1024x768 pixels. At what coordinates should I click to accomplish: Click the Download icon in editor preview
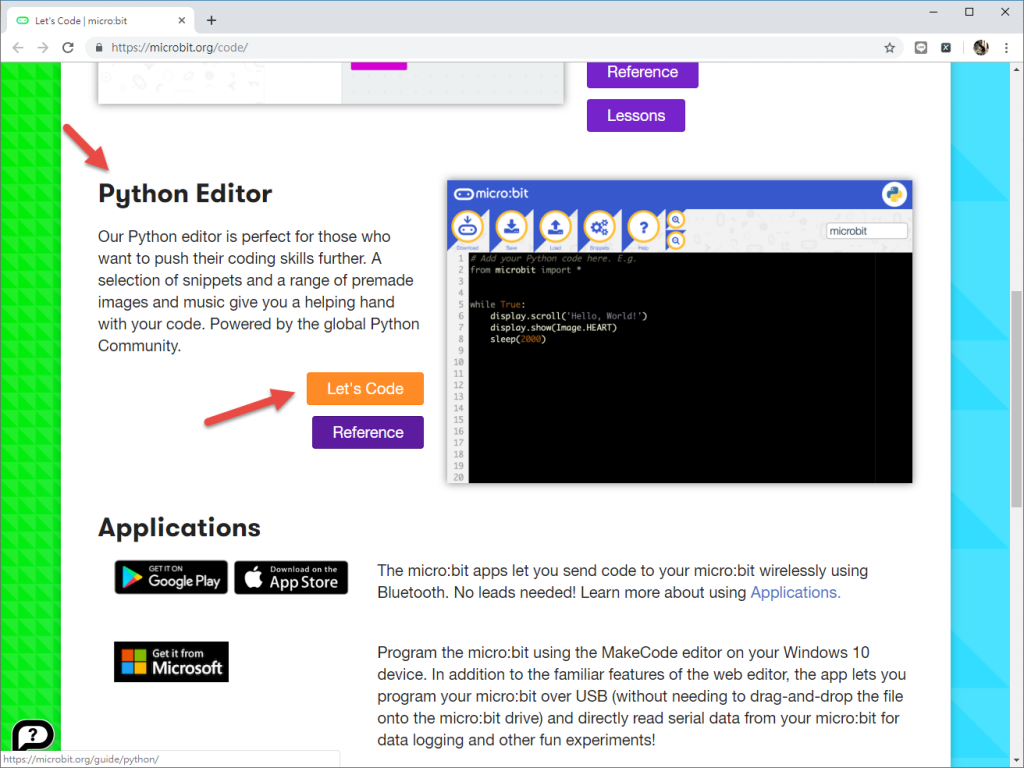[x=468, y=228]
